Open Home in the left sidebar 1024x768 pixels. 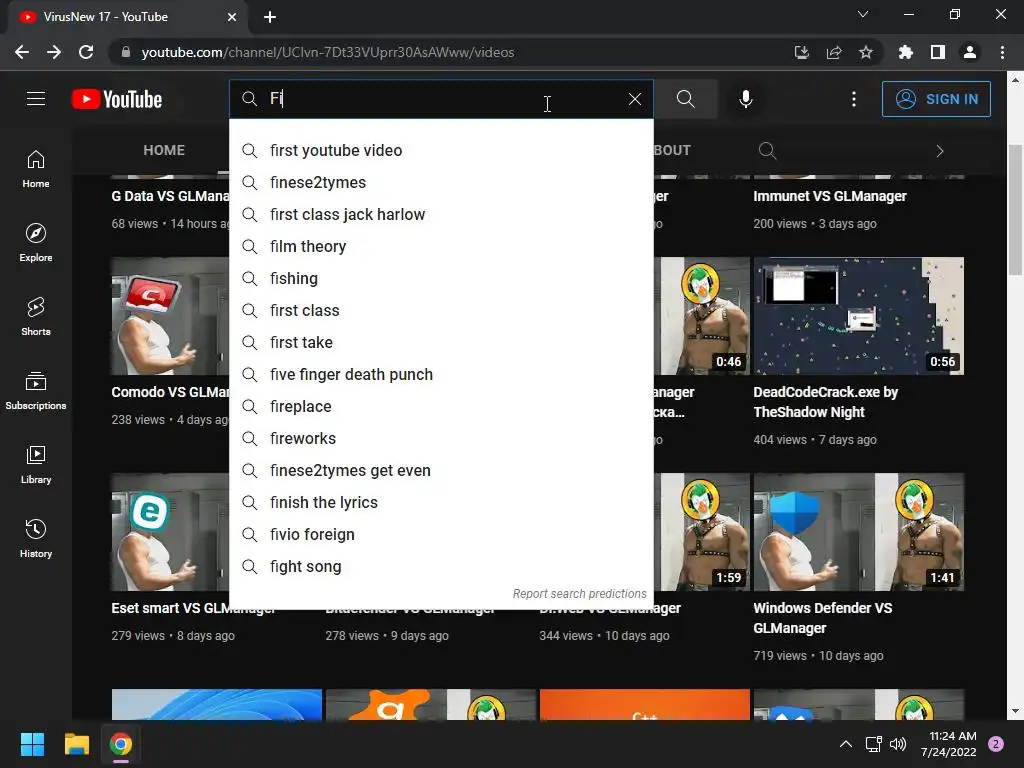(x=36, y=169)
